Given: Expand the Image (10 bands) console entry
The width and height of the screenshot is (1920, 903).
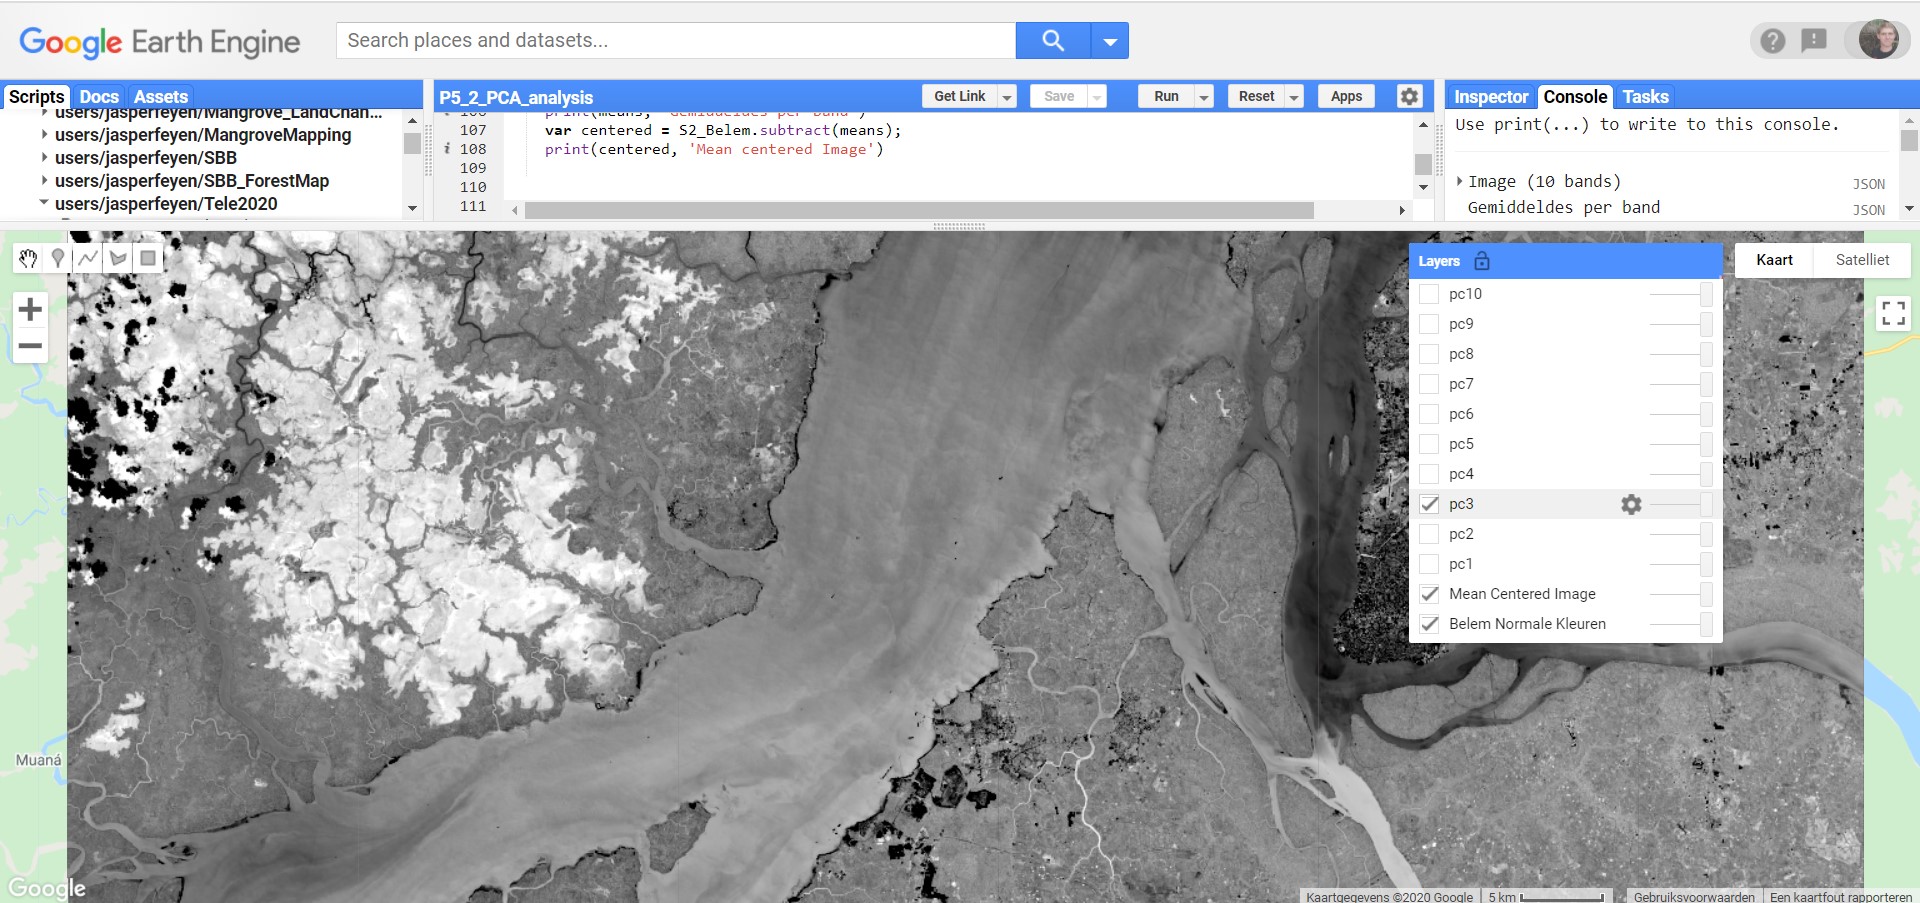Looking at the screenshot, I should point(1460,181).
